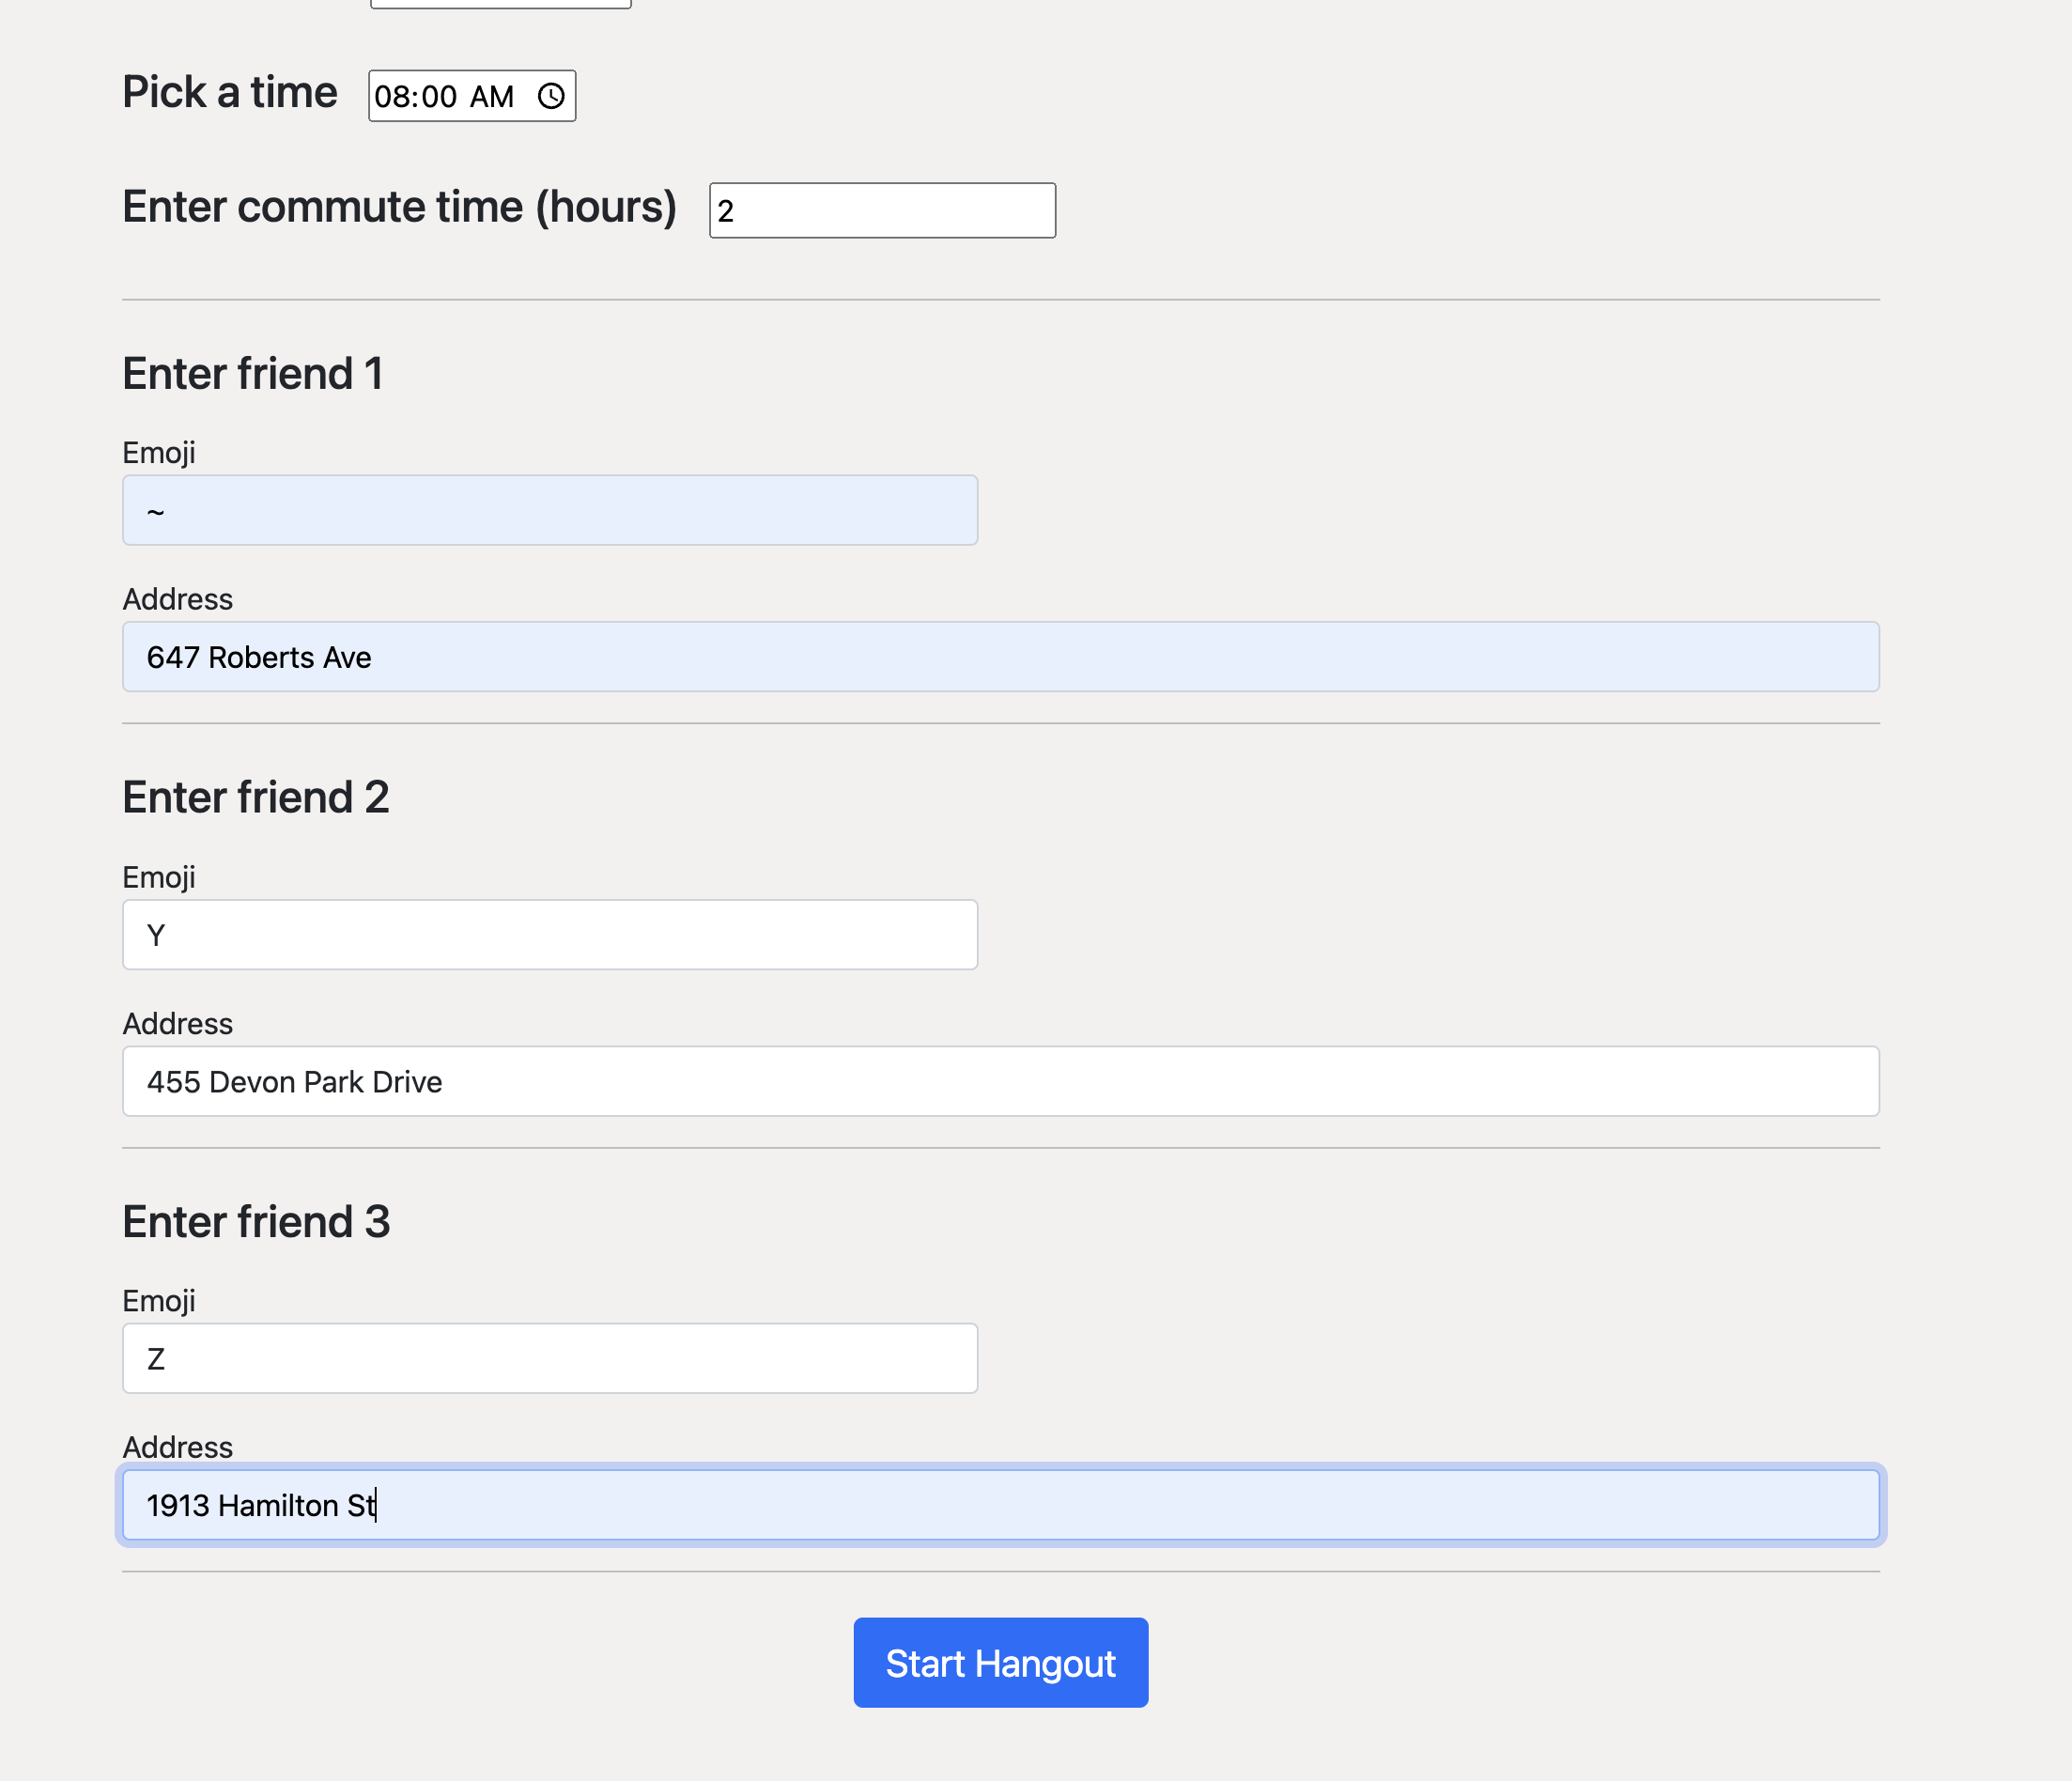2072x1781 pixels.
Task: Click the Emoji label under friend 3
Action: (x=158, y=1301)
